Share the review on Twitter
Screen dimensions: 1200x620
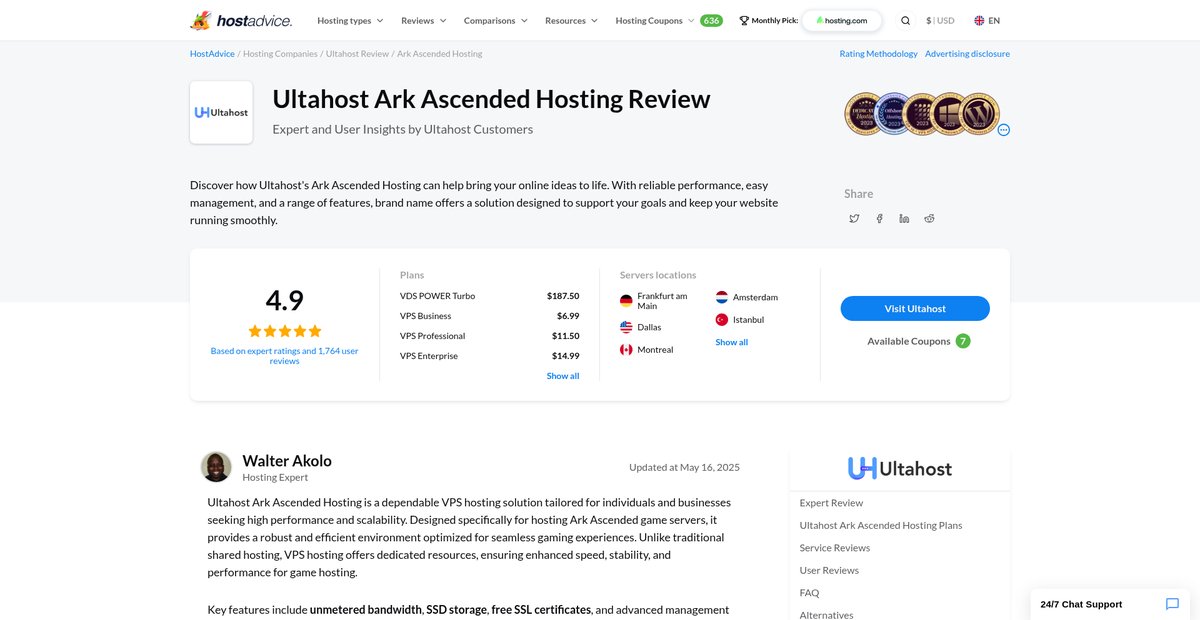tap(854, 218)
